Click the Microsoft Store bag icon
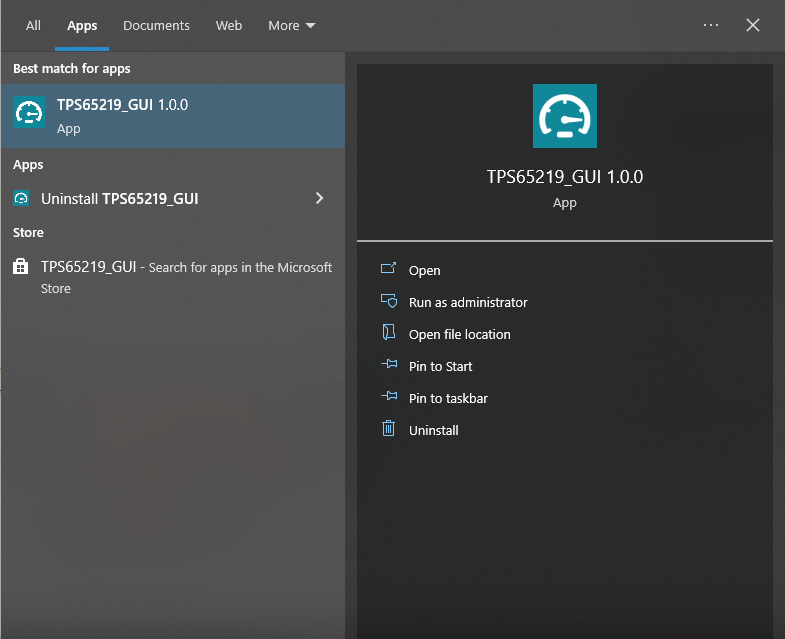The height and width of the screenshot is (639, 785). coord(21,268)
